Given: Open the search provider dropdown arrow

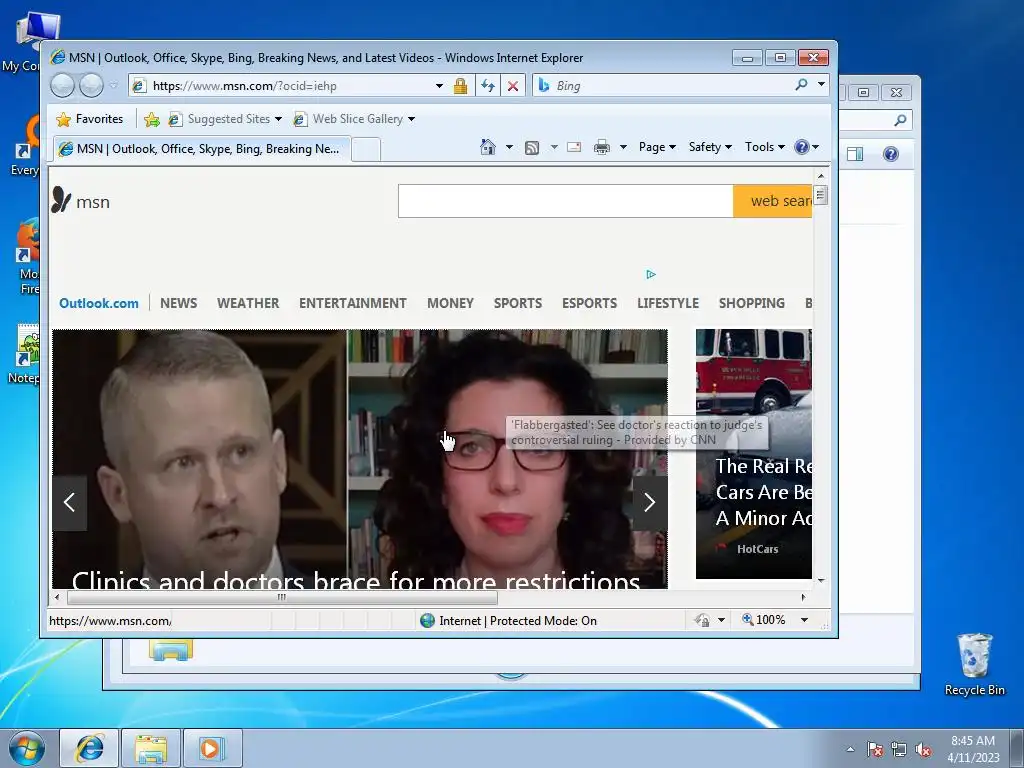Looking at the screenshot, I should pos(822,84).
